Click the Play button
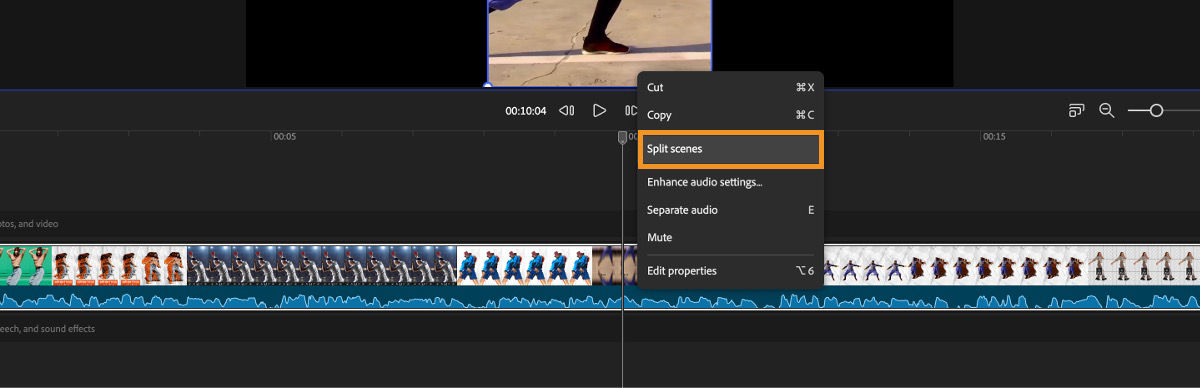 (599, 110)
